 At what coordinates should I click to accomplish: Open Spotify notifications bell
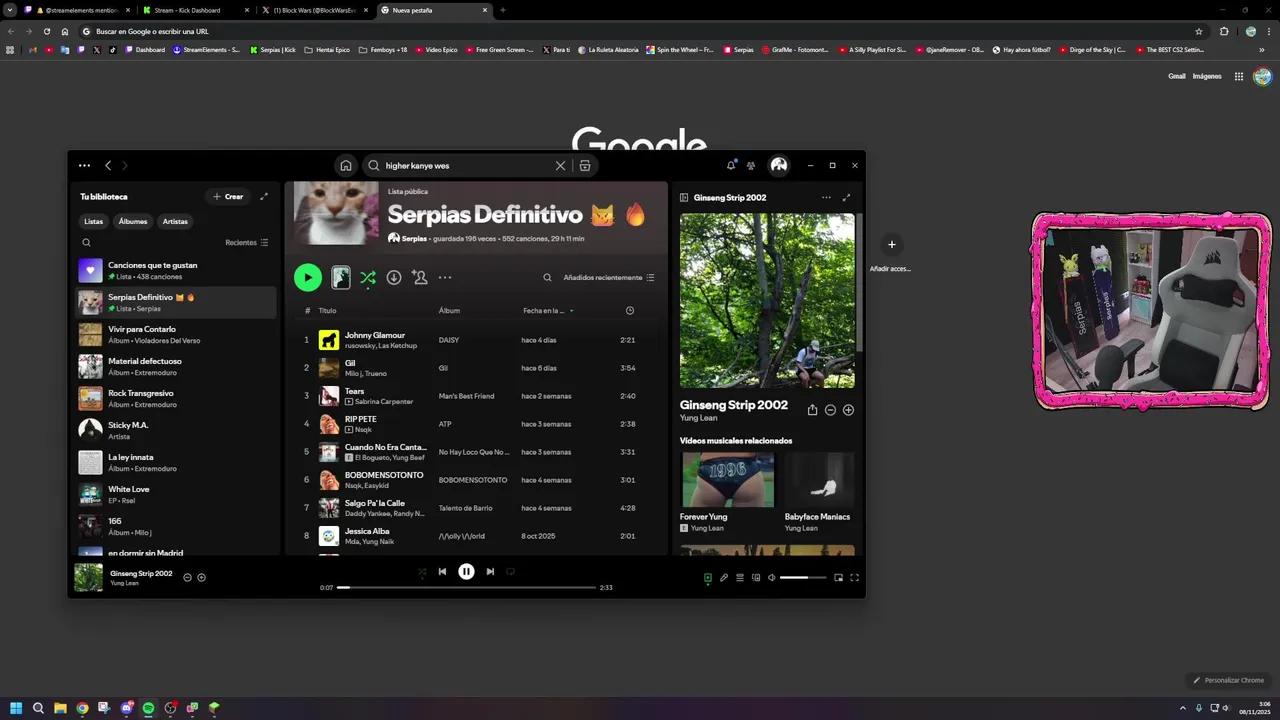731,165
